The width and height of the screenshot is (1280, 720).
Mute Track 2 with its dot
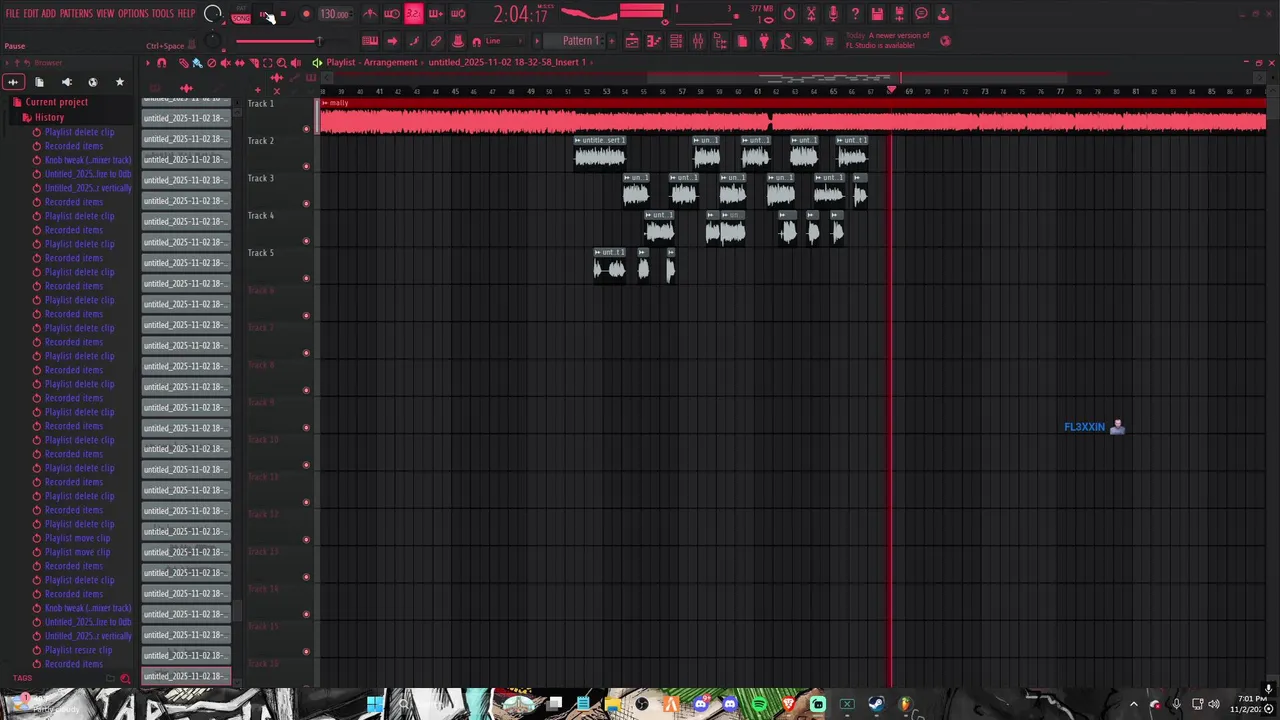click(x=306, y=166)
